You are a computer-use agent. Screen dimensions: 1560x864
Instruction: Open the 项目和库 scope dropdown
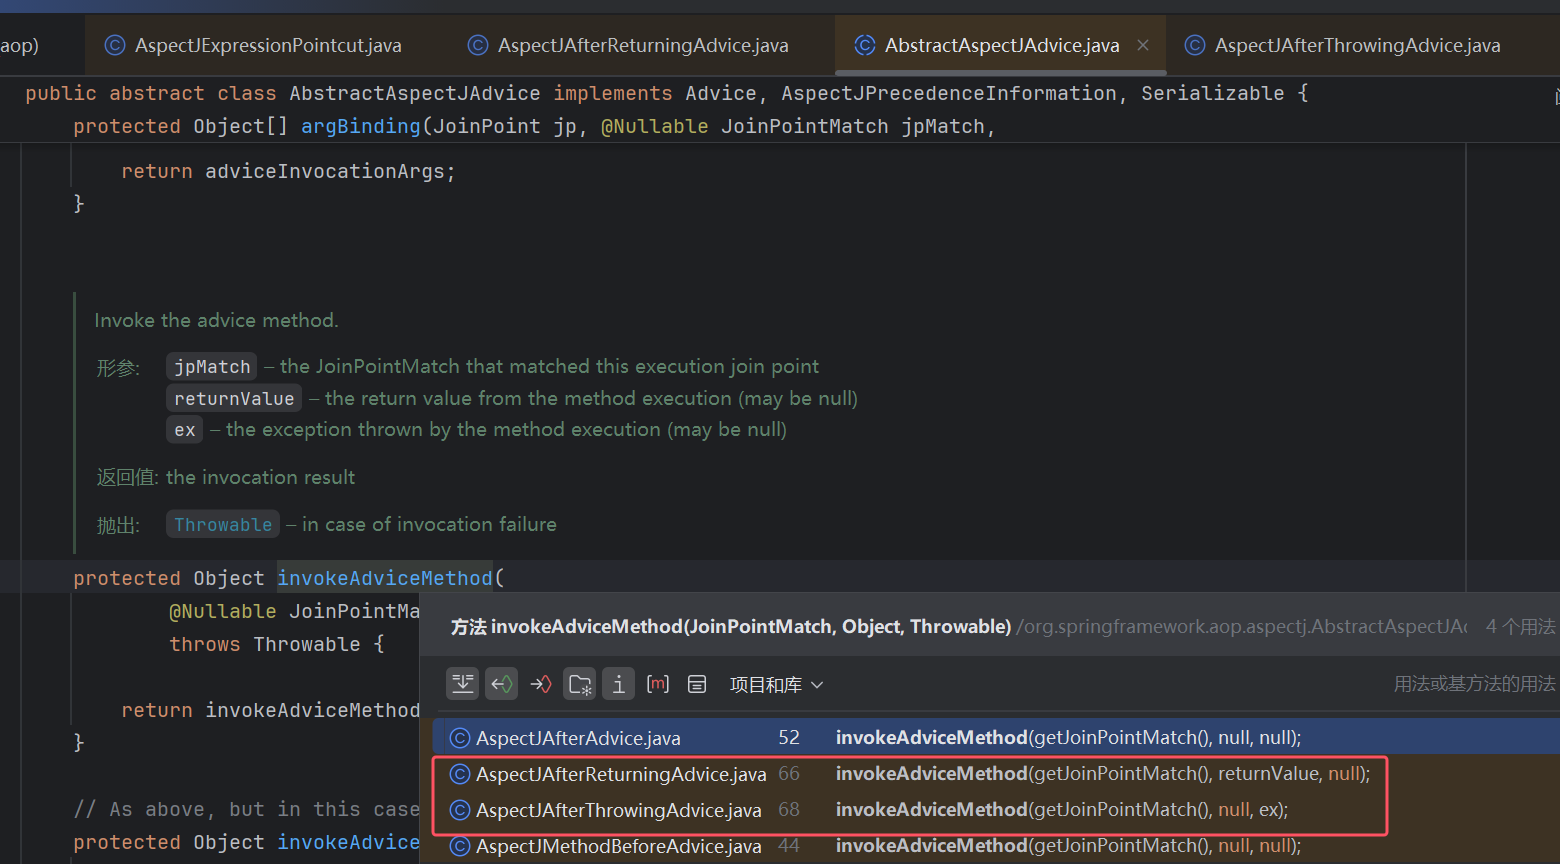(776, 685)
